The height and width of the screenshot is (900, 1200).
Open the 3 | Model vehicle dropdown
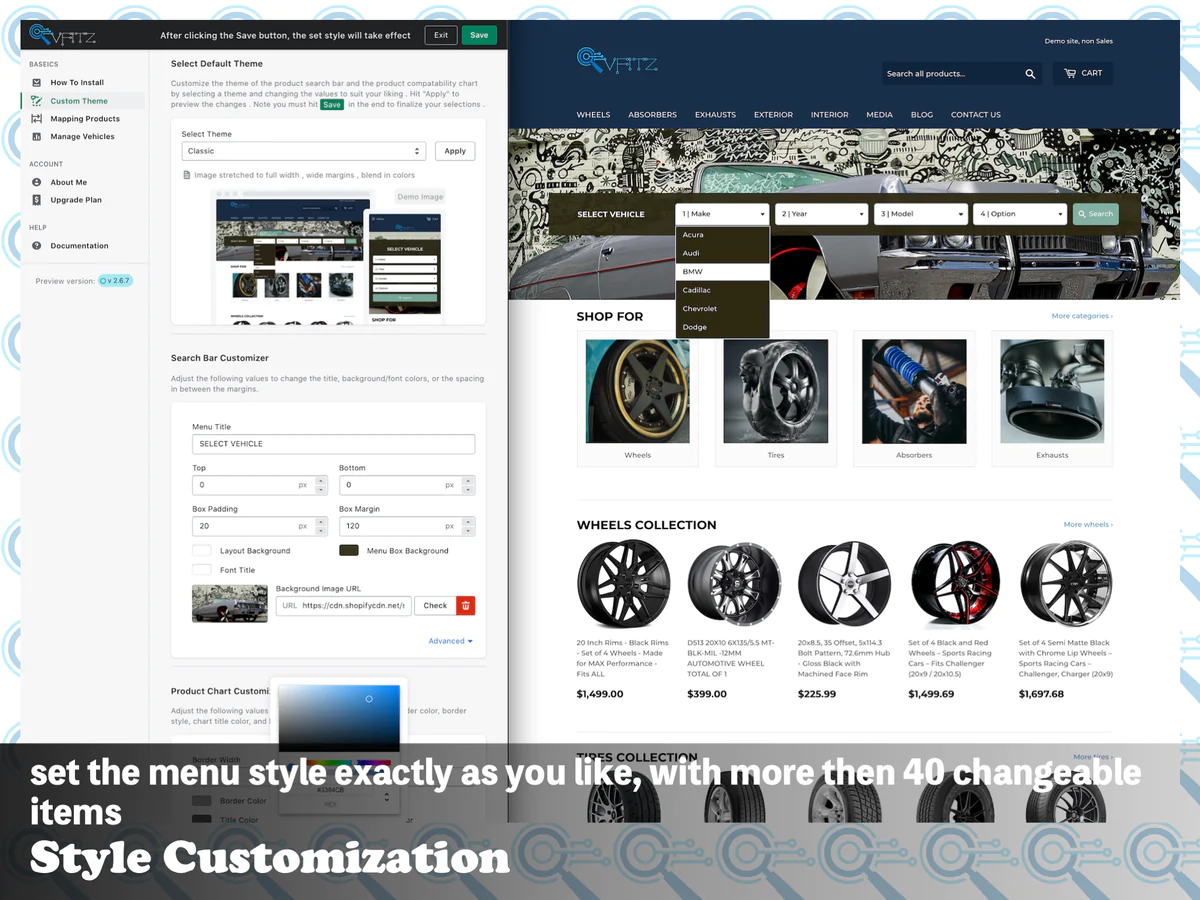tap(920, 214)
